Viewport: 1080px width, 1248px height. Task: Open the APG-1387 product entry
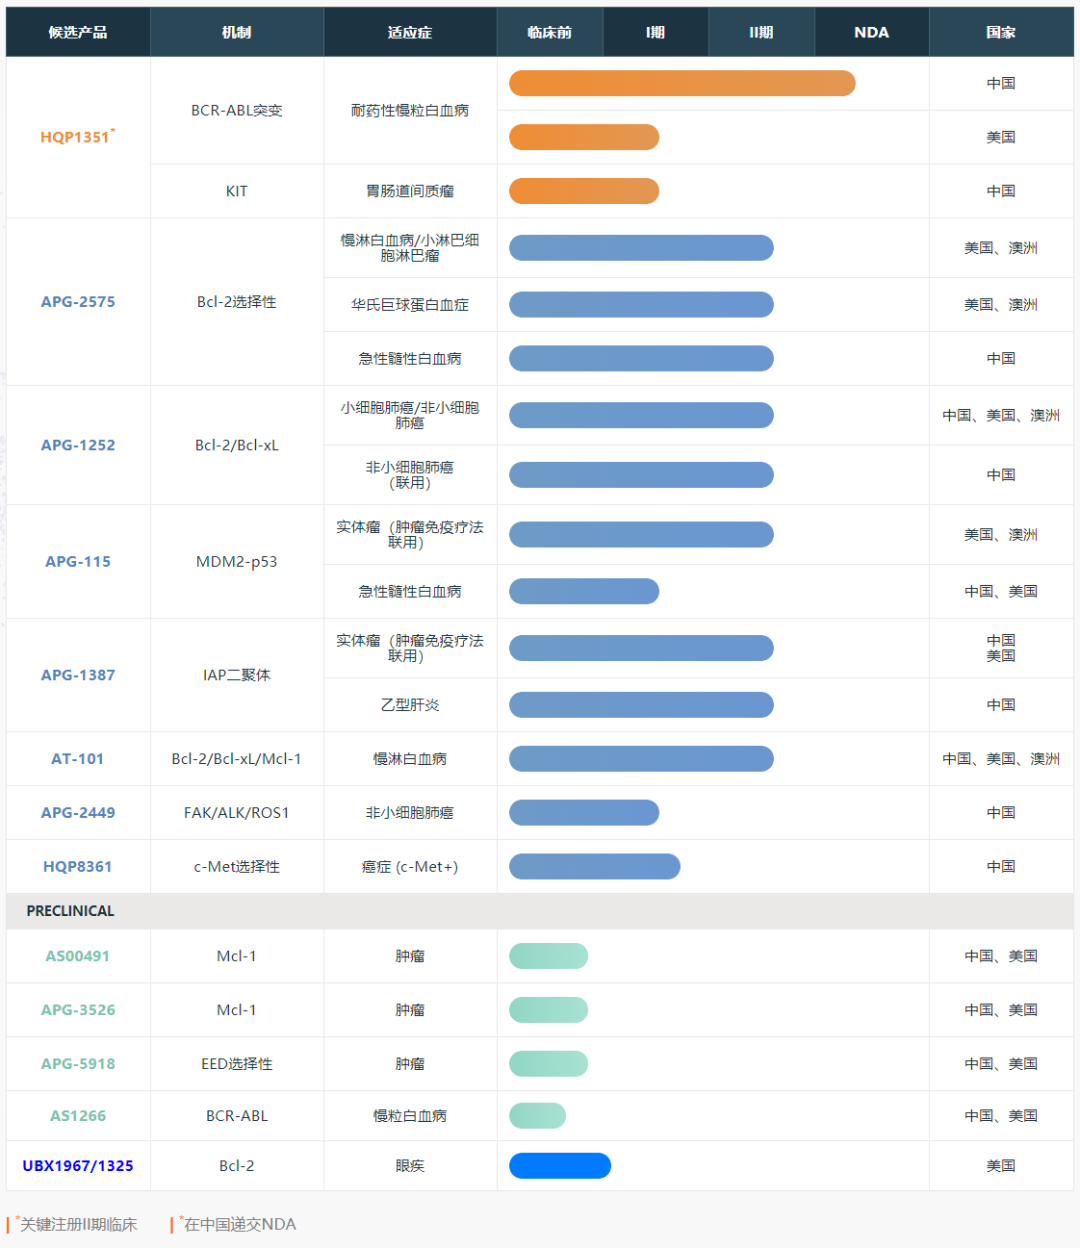78,675
